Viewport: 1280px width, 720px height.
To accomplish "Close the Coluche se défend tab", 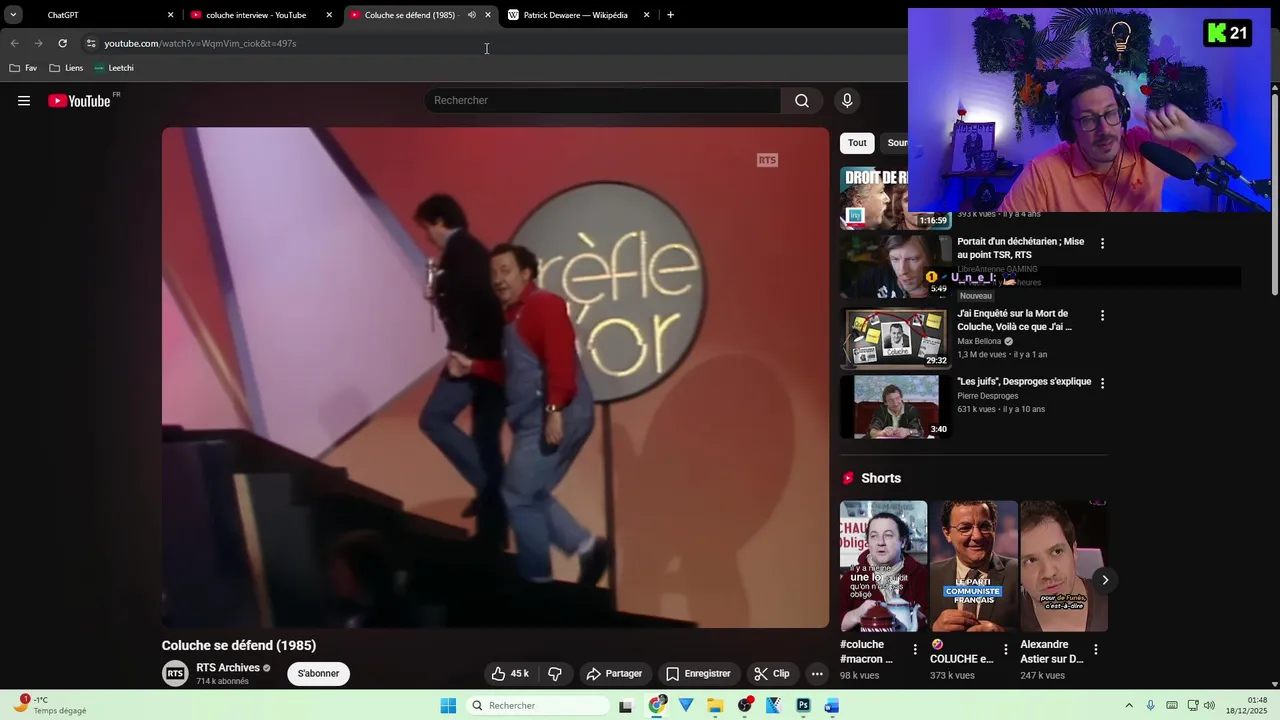I will click(488, 15).
